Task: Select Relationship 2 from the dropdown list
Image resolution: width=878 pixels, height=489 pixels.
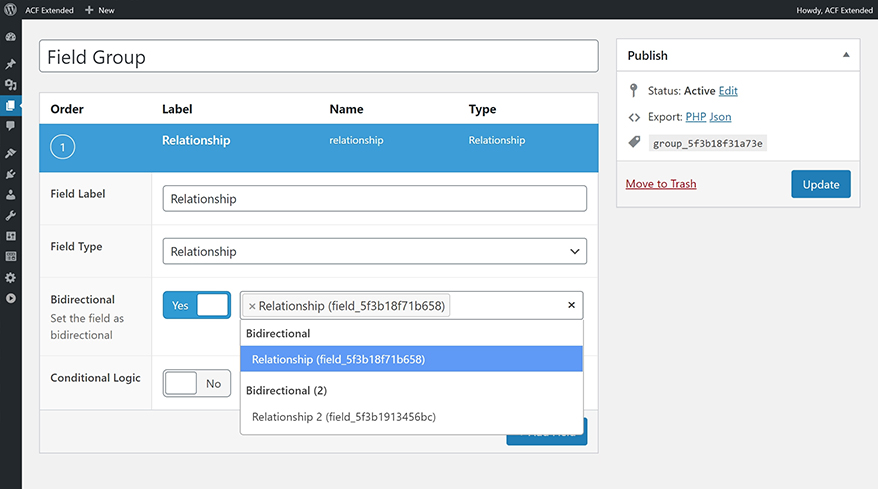Action: pos(344,417)
